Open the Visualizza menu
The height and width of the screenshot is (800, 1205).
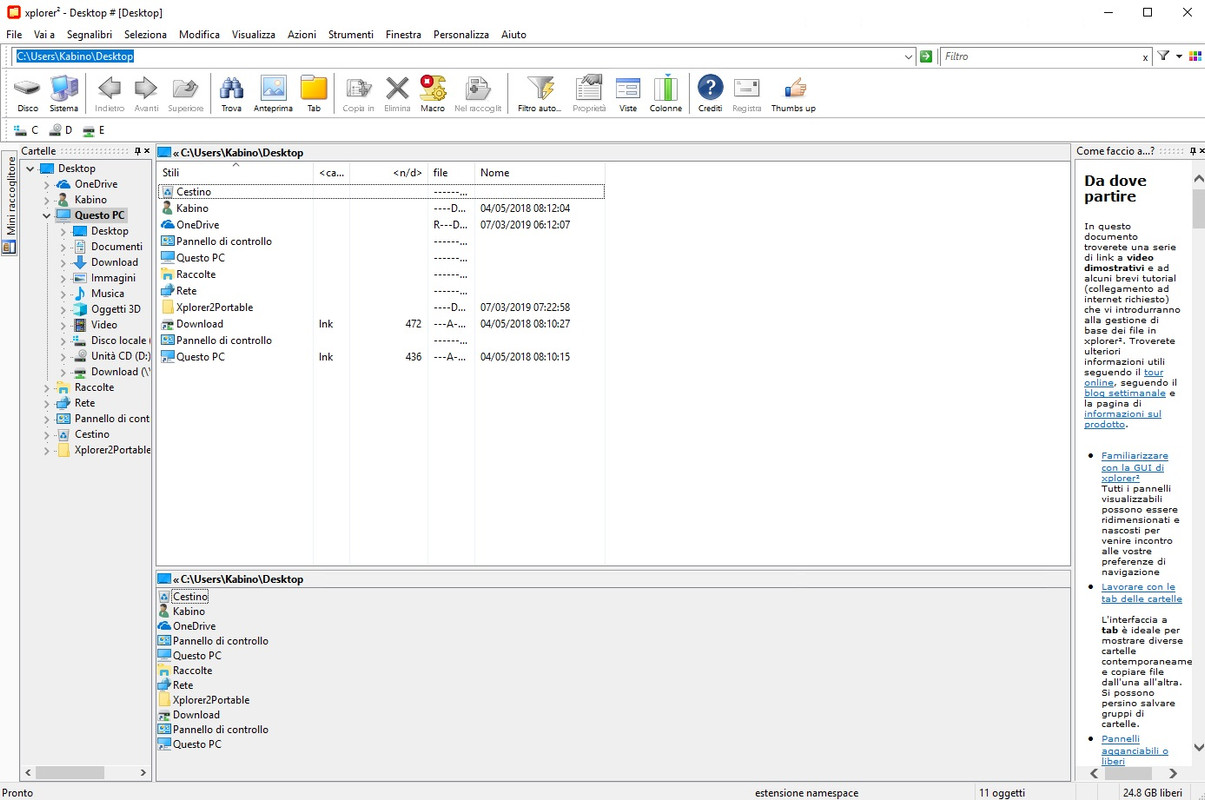253,34
